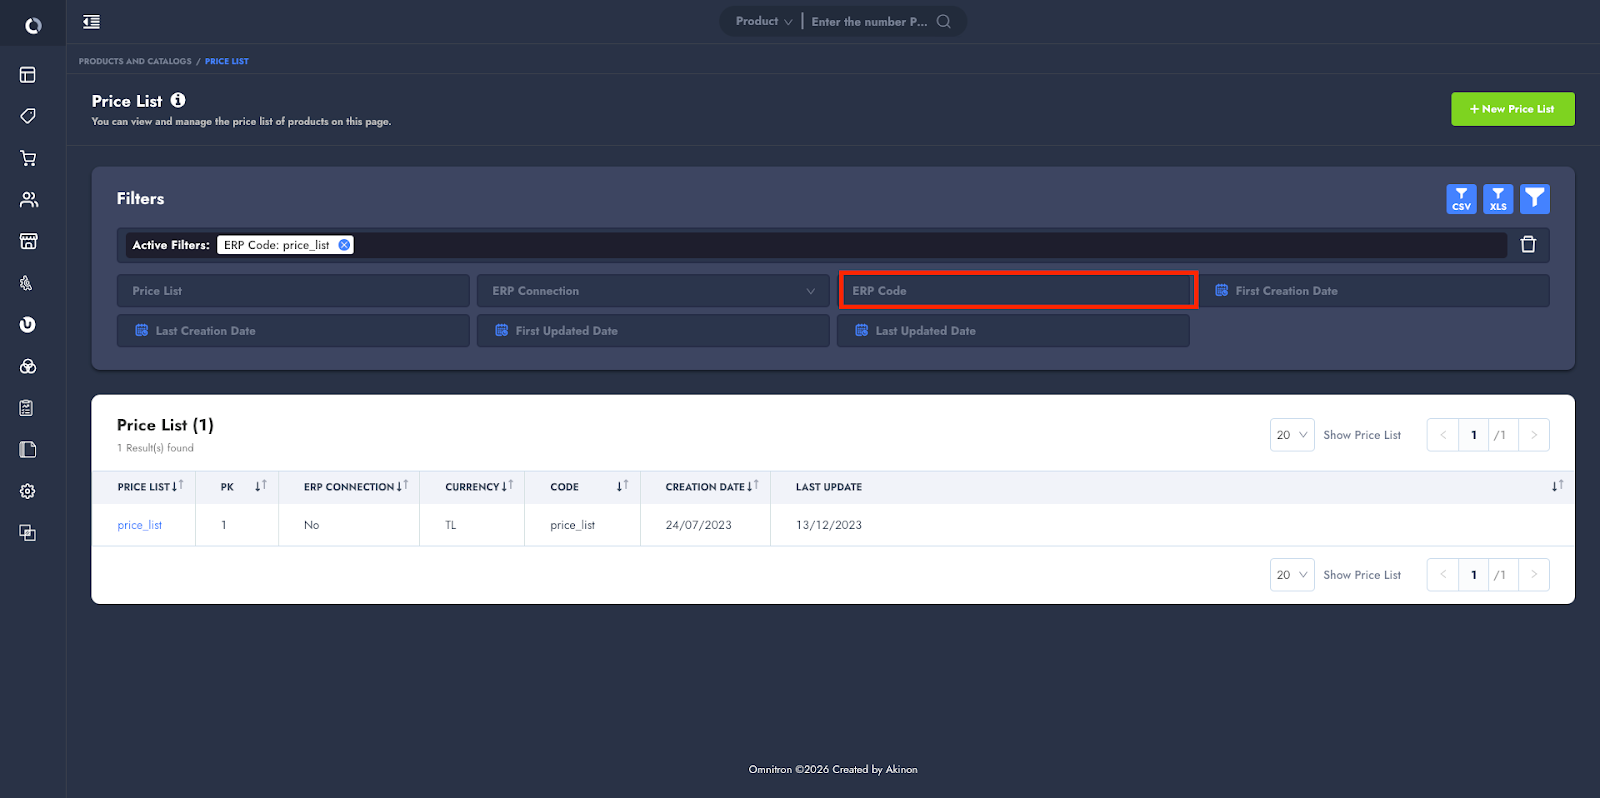Collapse the sidebar menu toggle icon
Screen dimensions: 1600x798
[91, 22]
